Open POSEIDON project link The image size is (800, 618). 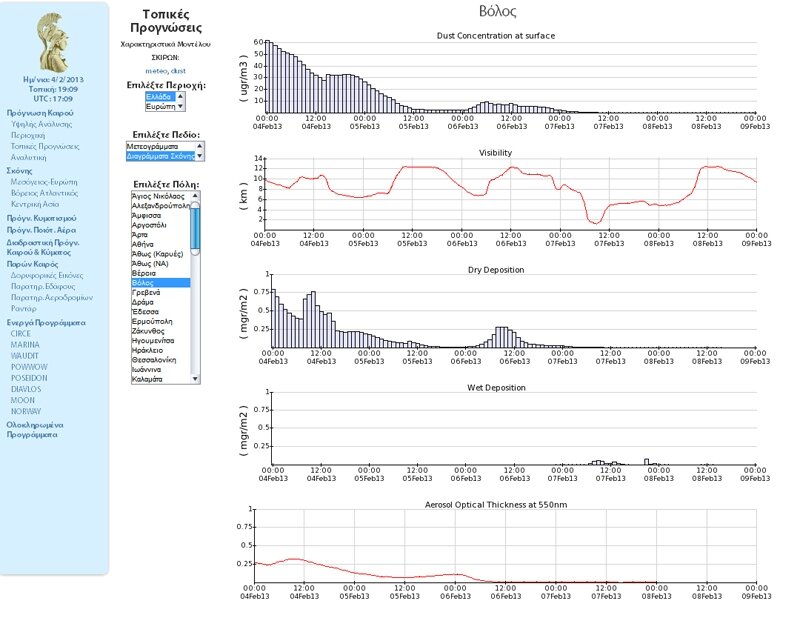pos(29,378)
